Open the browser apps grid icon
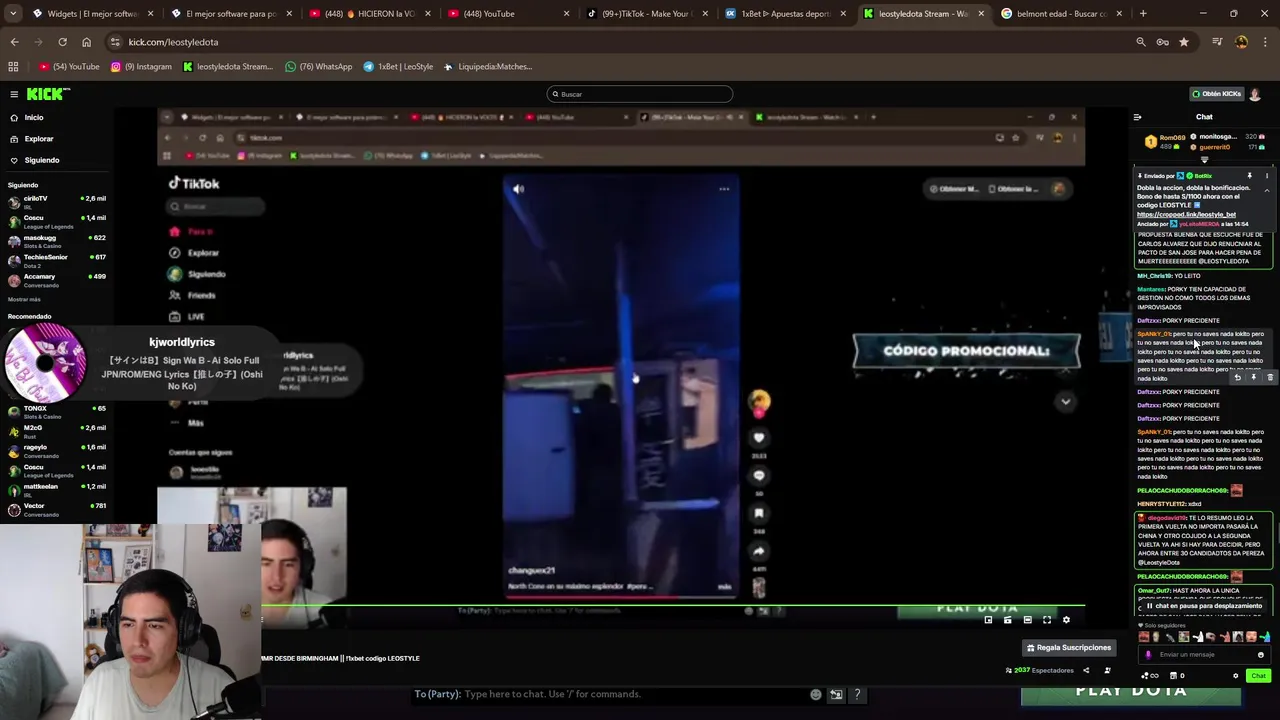1280x720 pixels. click(x=13, y=67)
